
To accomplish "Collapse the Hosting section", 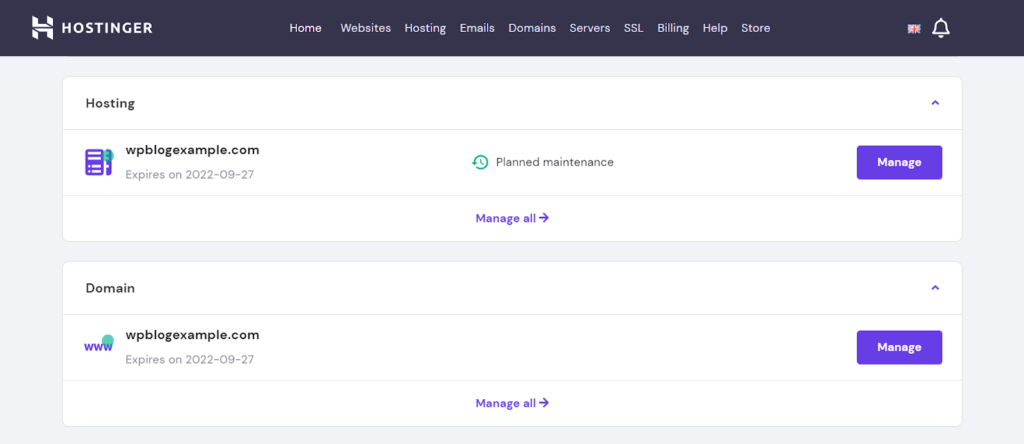I will (935, 103).
